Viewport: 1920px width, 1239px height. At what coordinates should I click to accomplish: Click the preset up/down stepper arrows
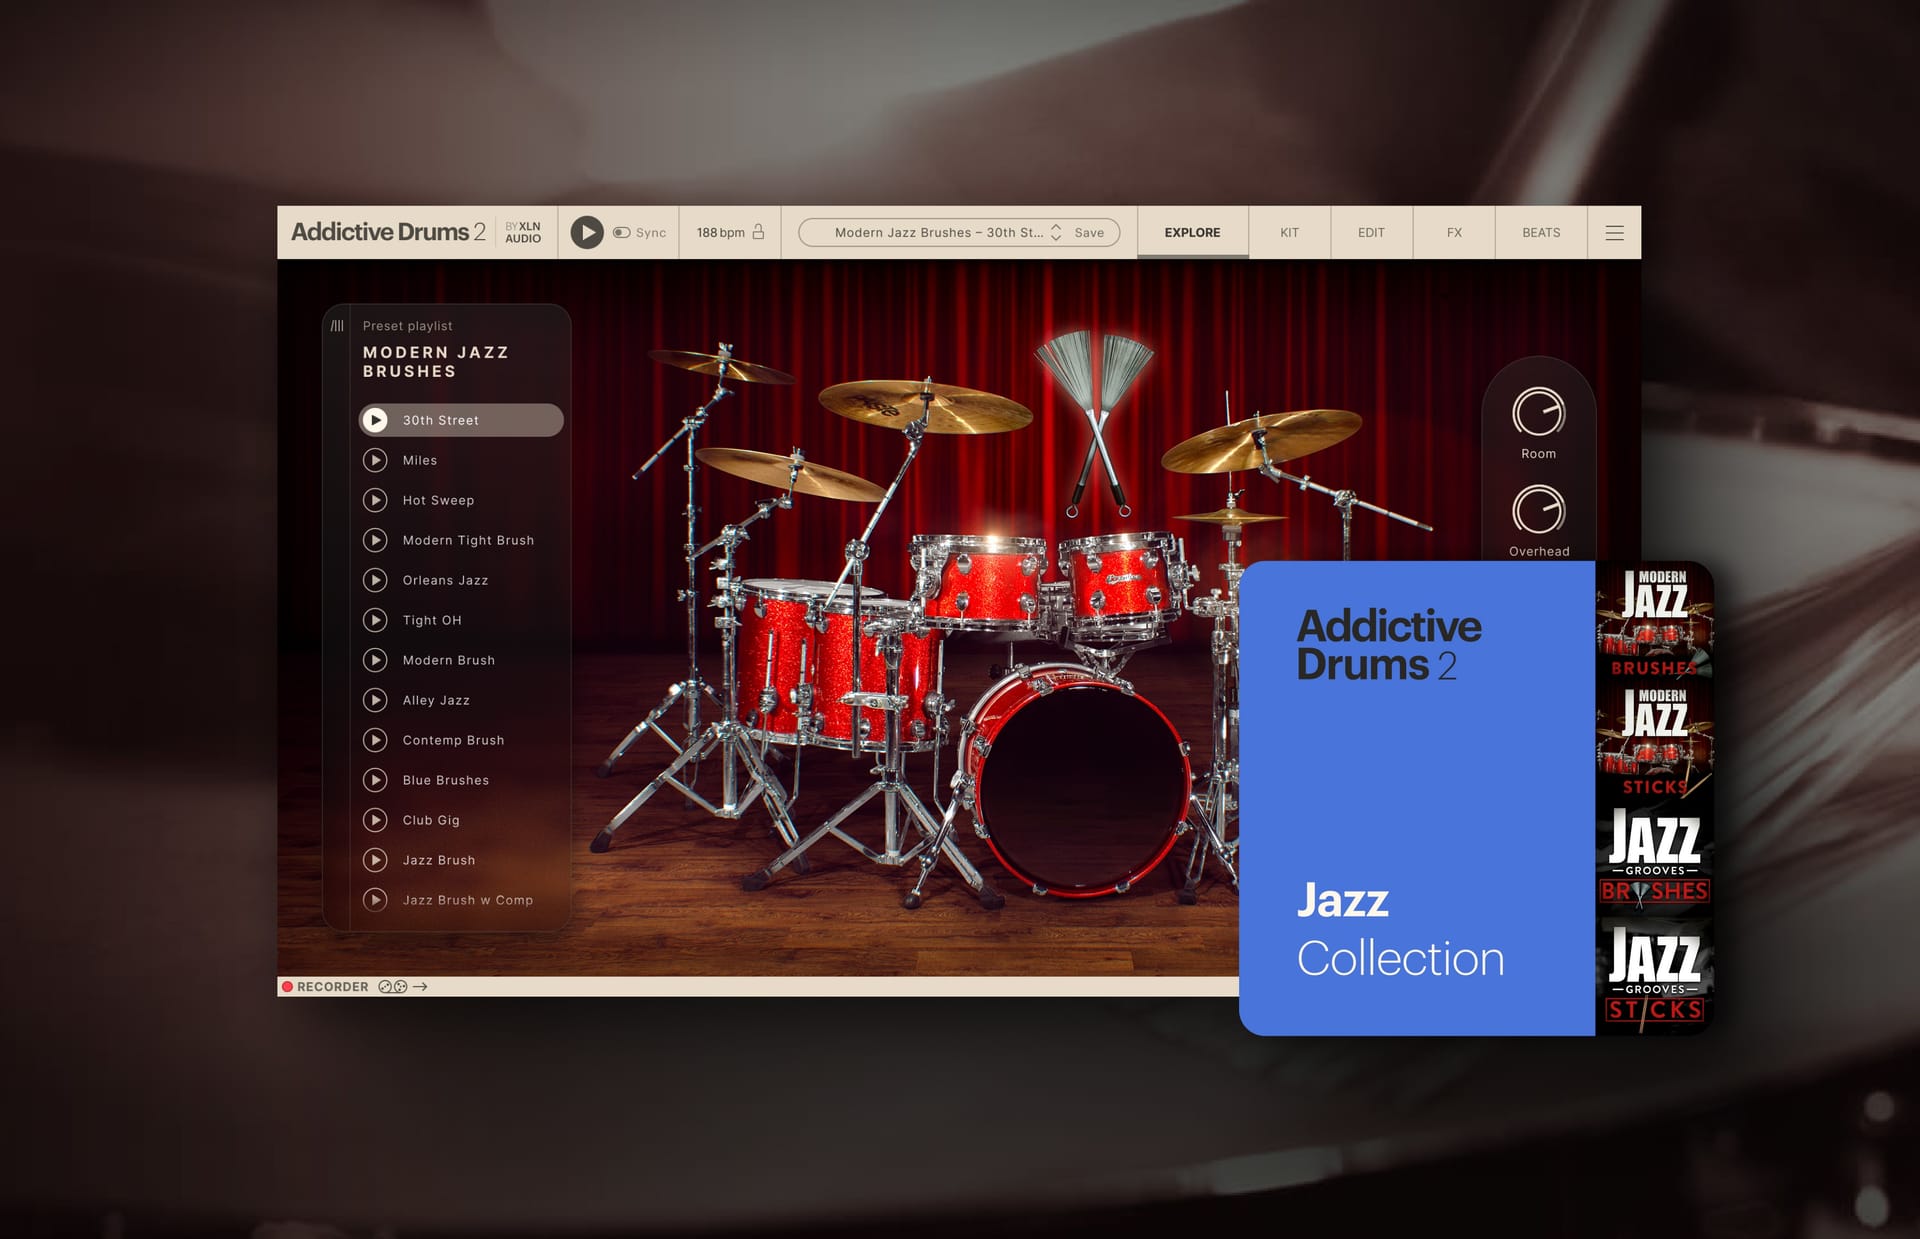coord(1056,233)
